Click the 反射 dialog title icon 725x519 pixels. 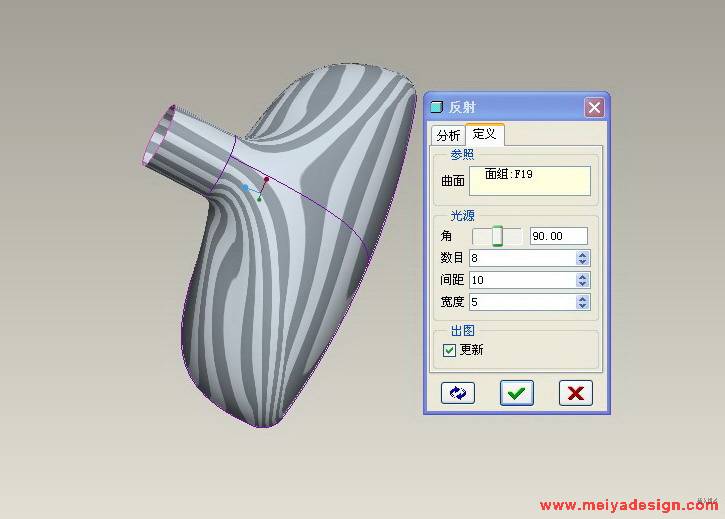pyautogui.click(x=436, y=107)
